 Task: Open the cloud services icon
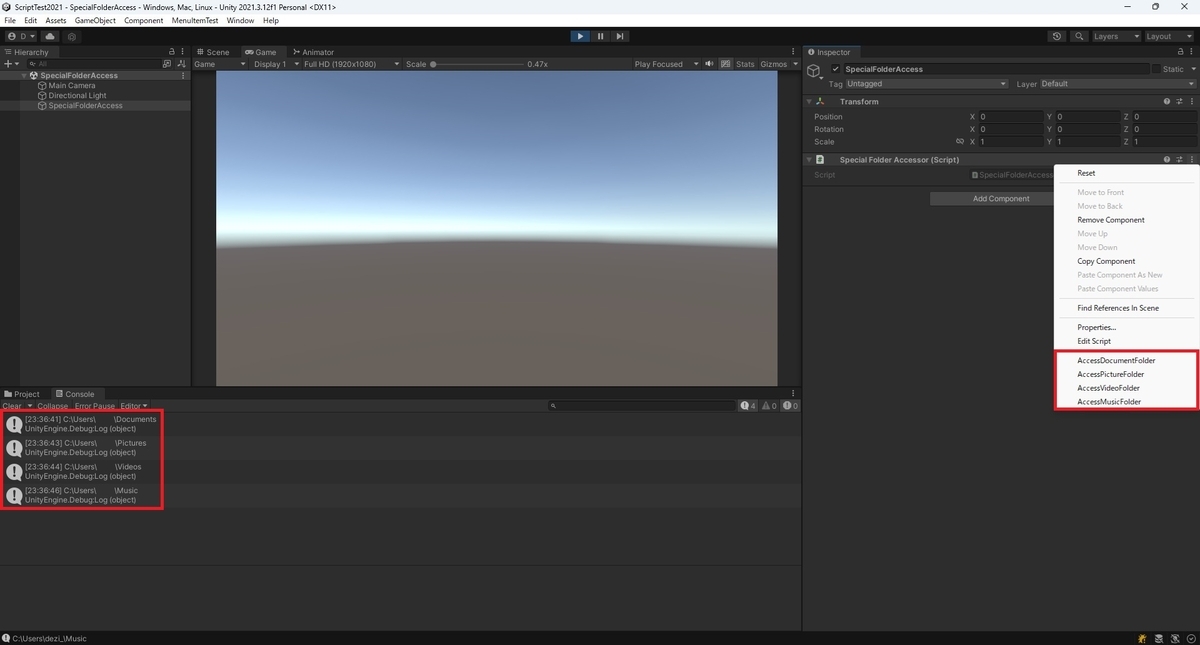click(x=50, y=36)
